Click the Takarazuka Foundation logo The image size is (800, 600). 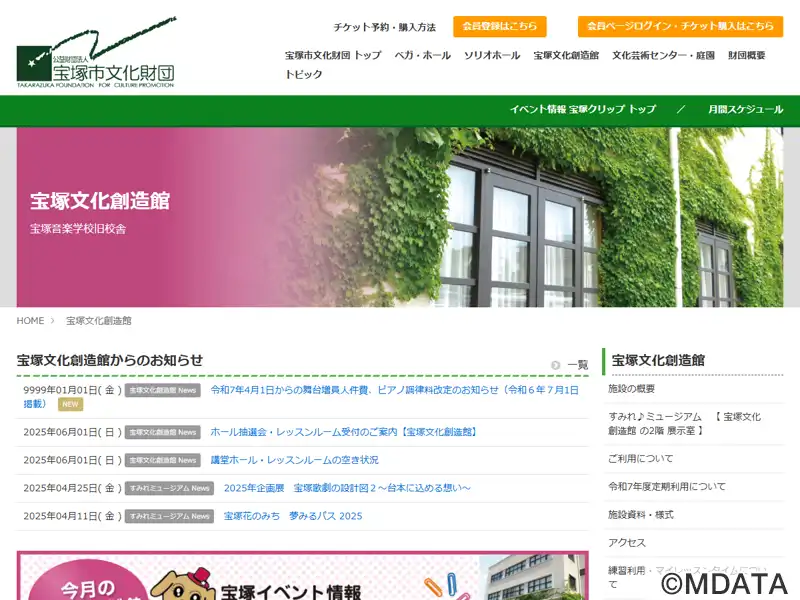(96, 53)
